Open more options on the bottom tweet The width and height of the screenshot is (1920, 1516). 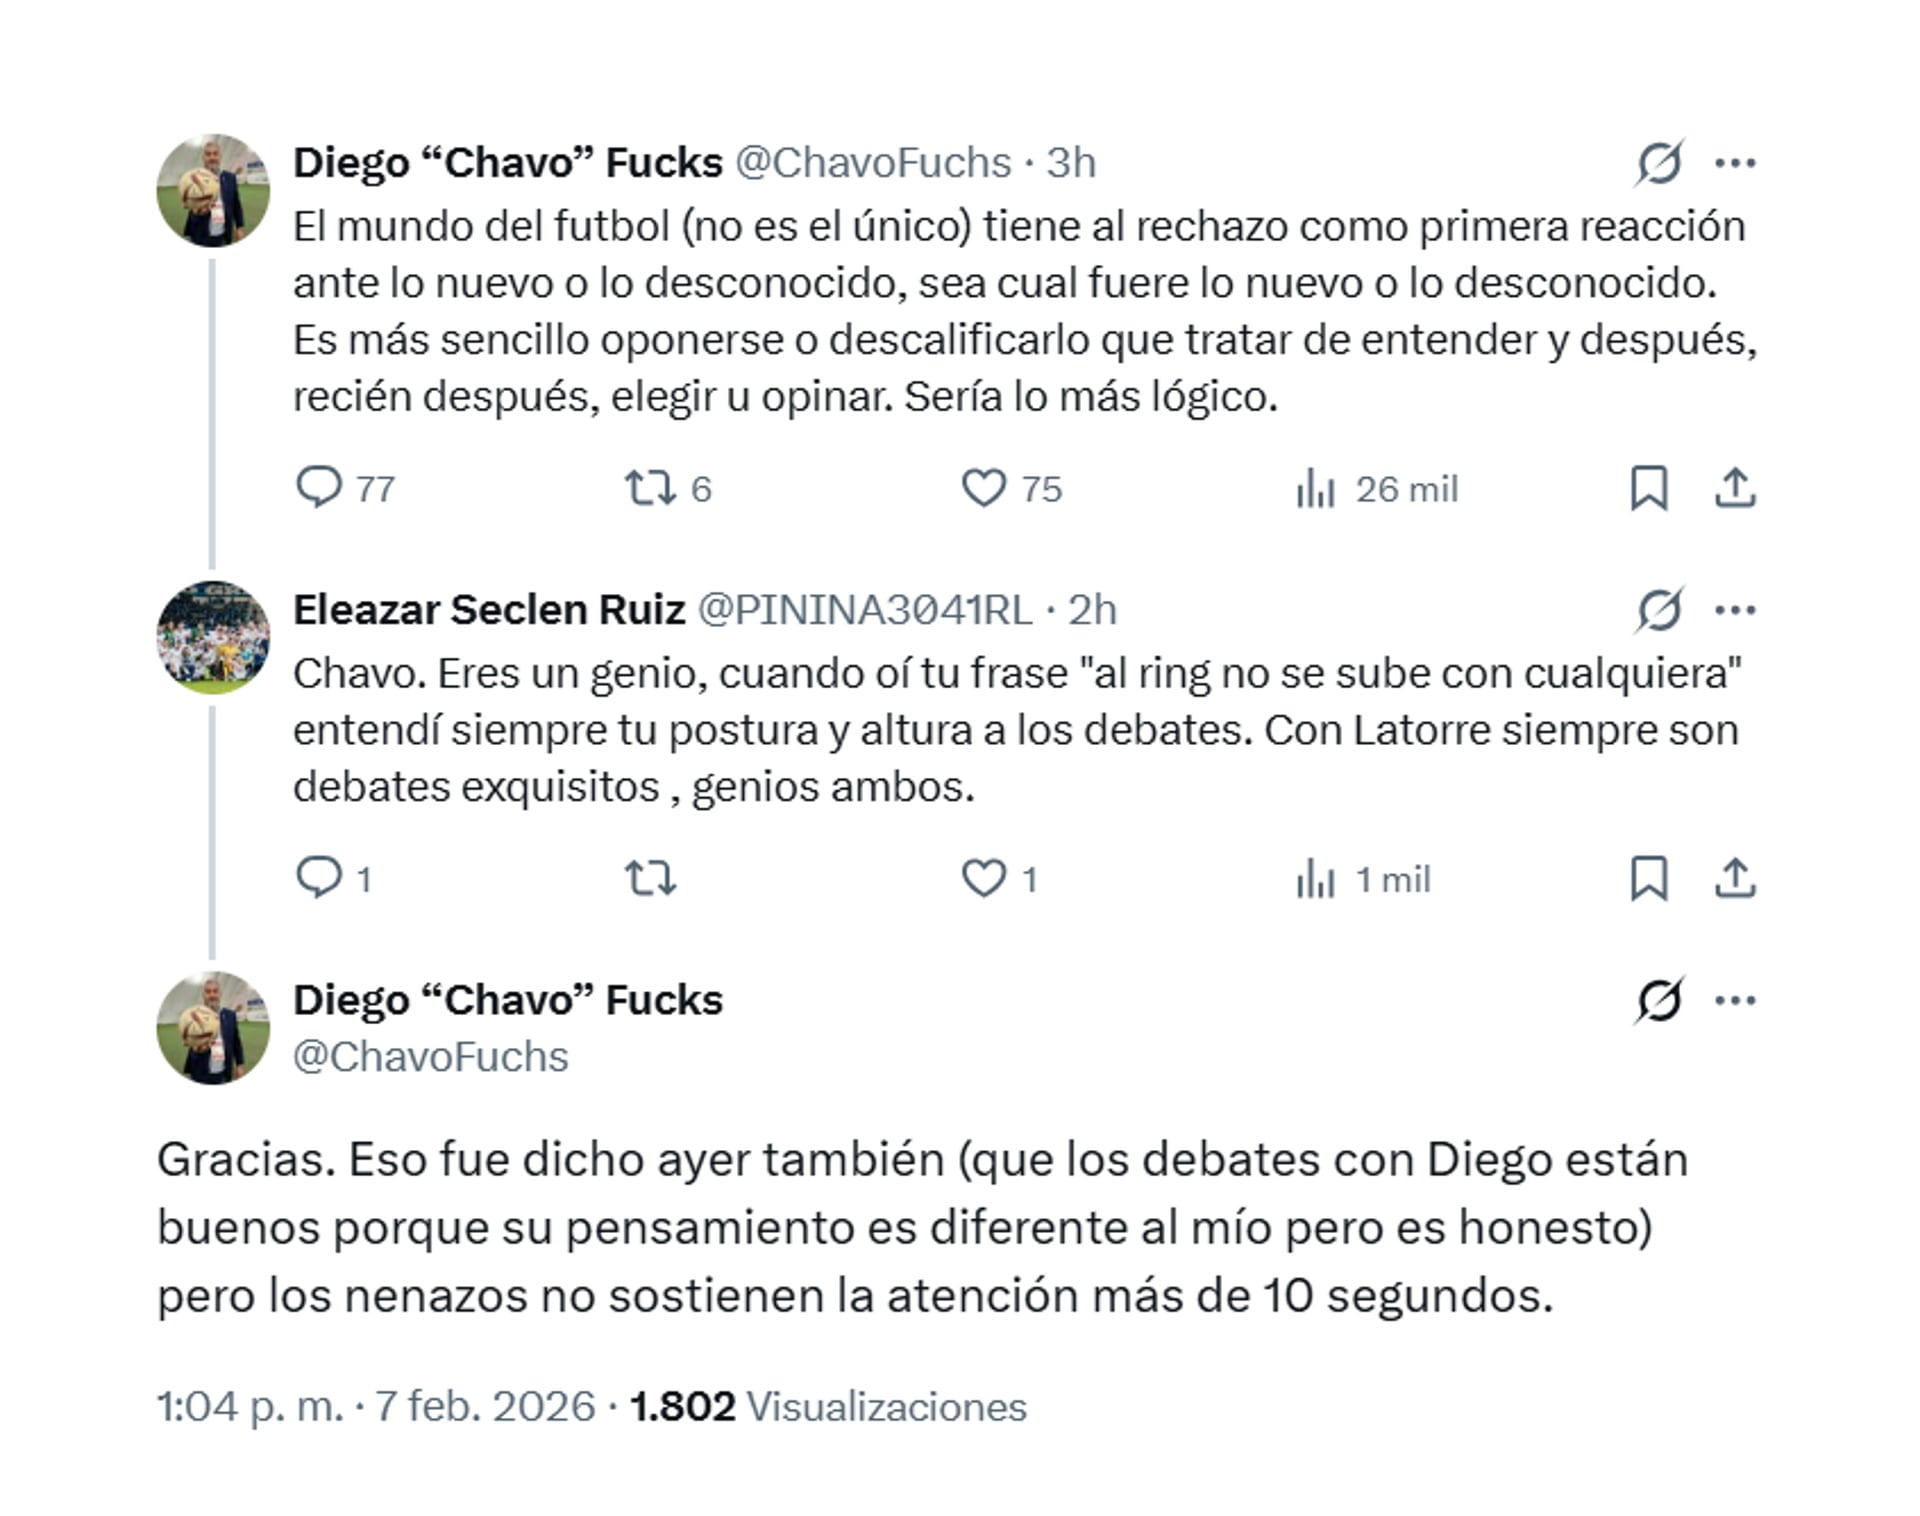click(1735, 1000)
